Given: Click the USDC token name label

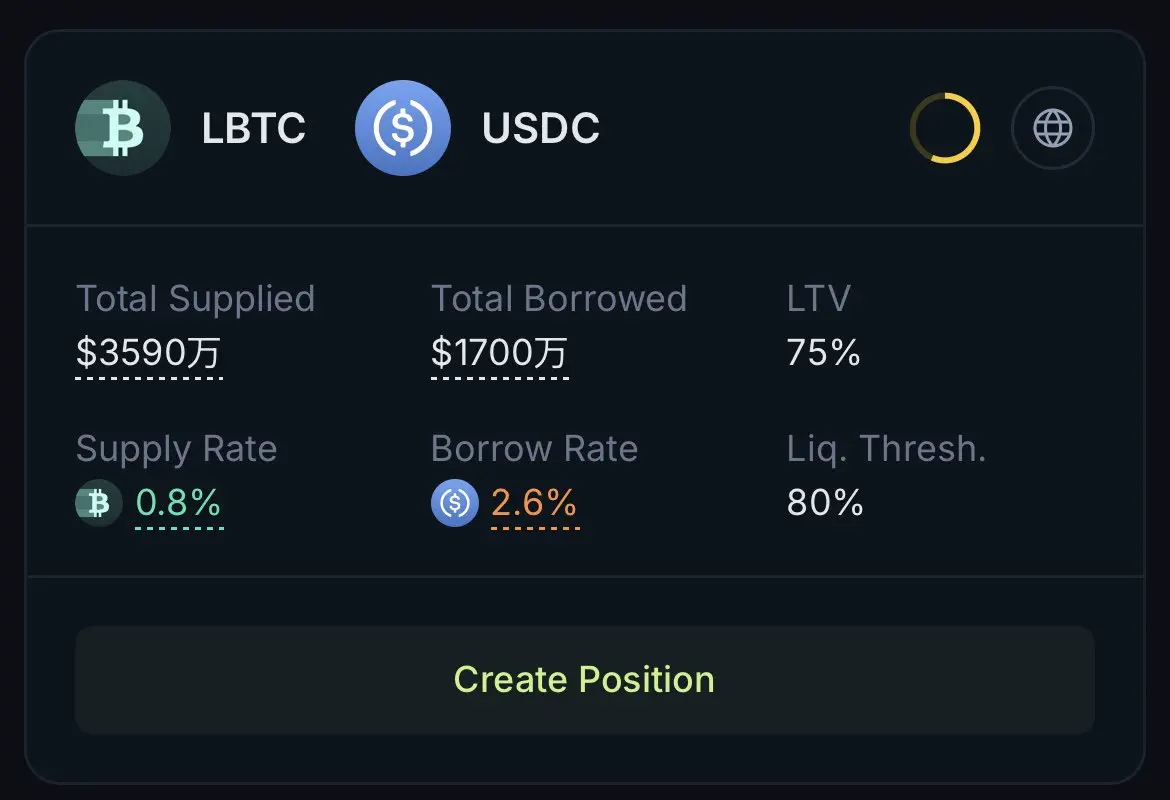Looking at the screenshot, I should (x=541, y=128).
